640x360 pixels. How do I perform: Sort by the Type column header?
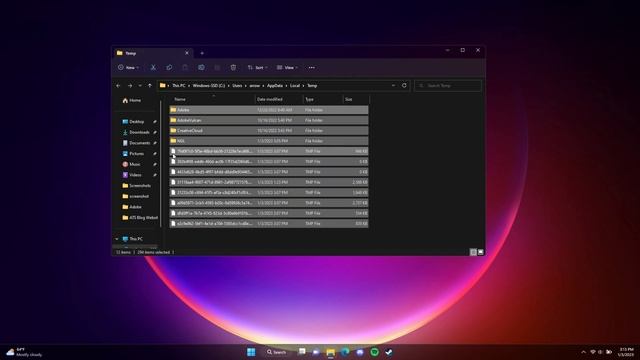323,99
